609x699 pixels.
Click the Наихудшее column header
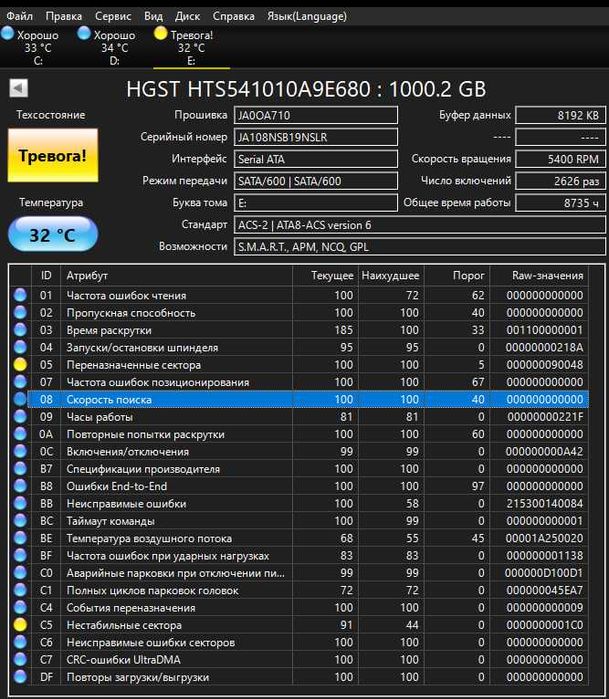[x=391, y=275]
